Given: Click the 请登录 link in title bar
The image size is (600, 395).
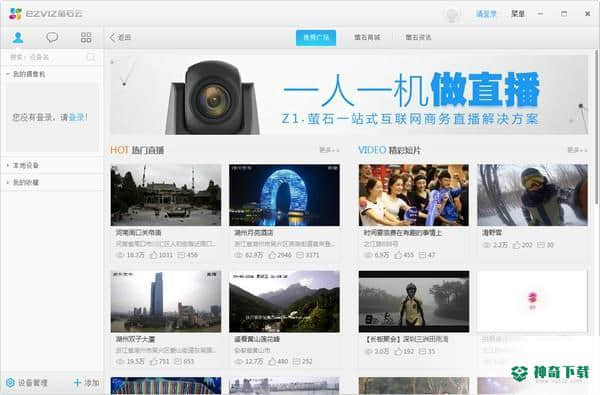Looking at the screenshot, I should click(486, 14).
